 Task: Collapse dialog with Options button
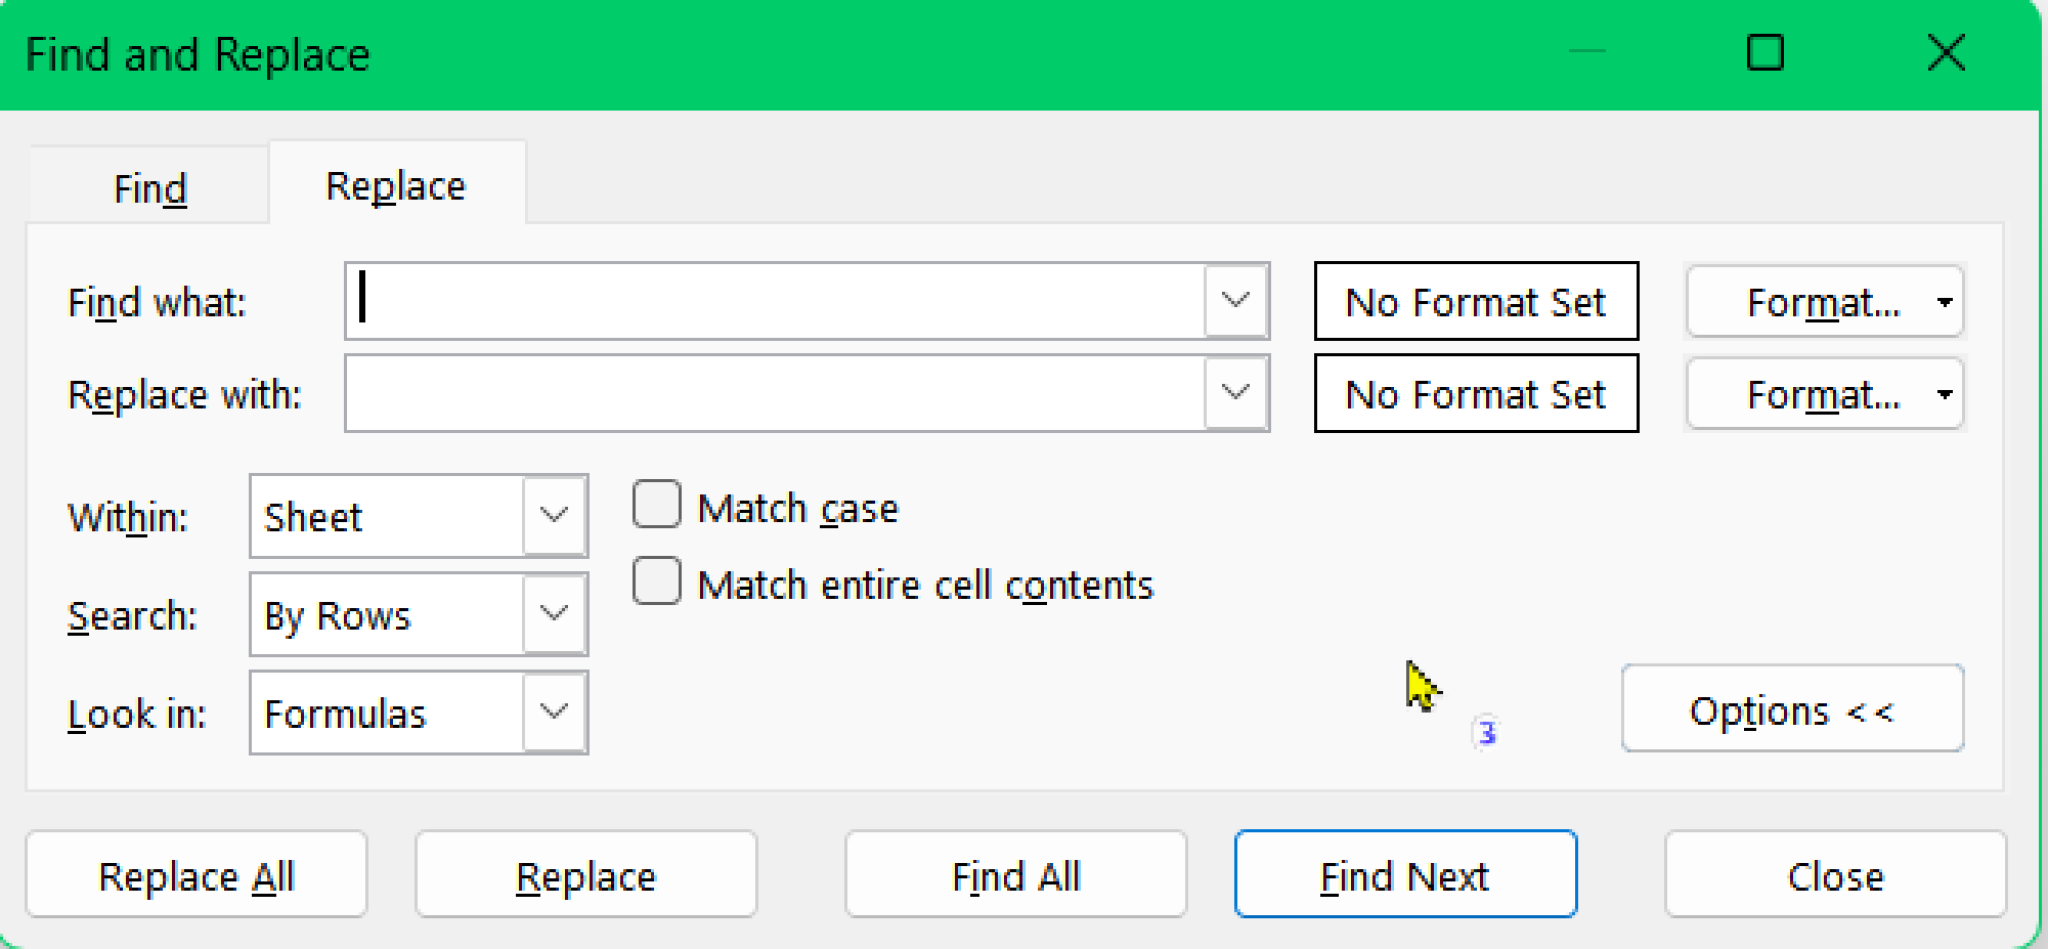1792,710
